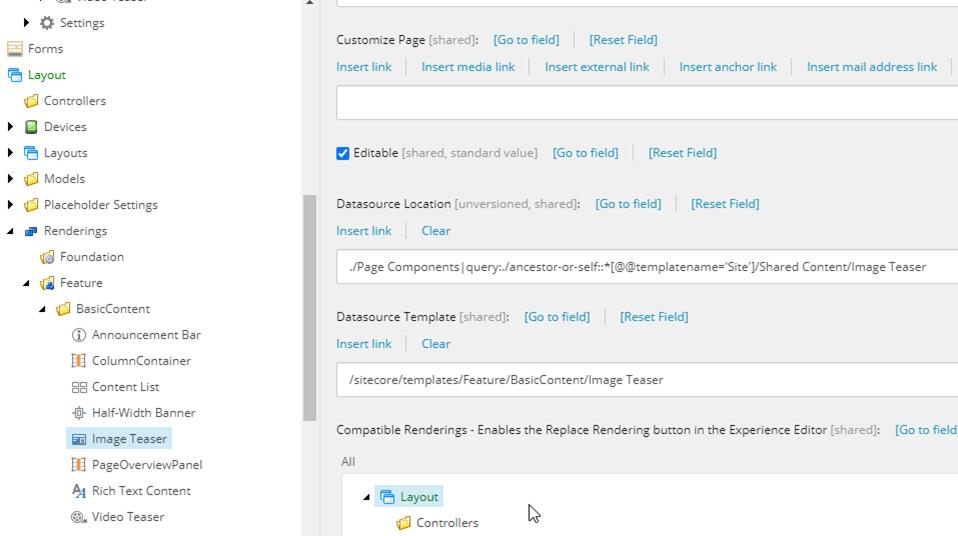
Task: Uncheck the Editable checkbox
Action: click(343, 153)
